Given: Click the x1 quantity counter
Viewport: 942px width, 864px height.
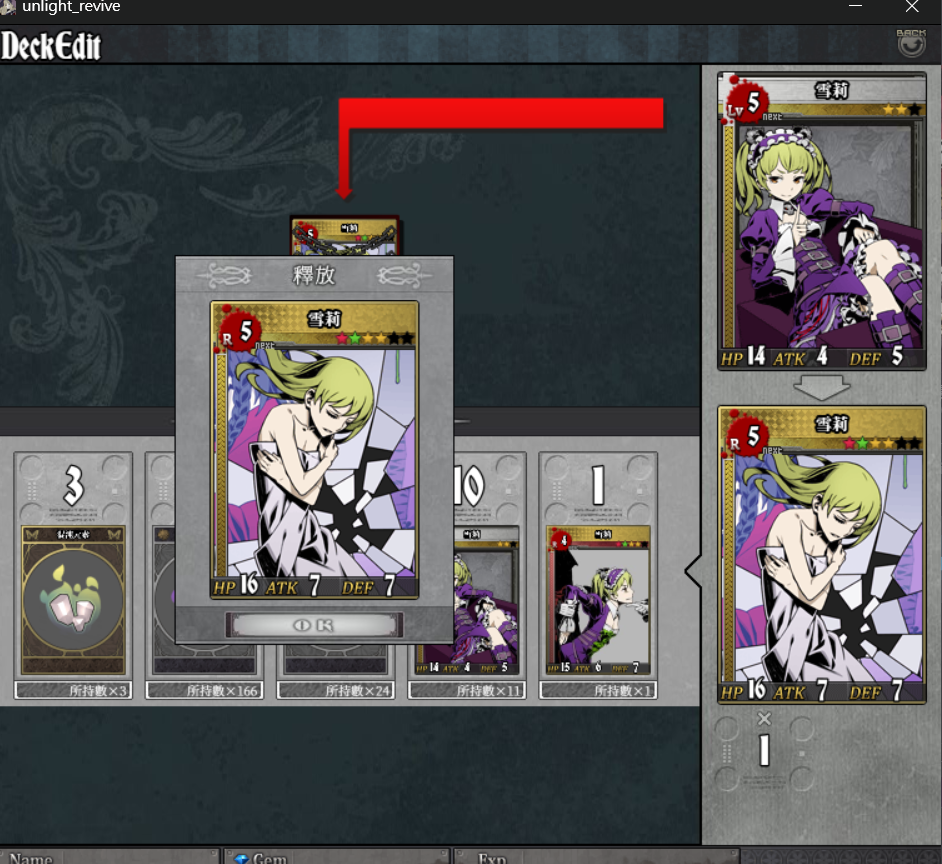Looking at the screenshot, I should [764, 741].
